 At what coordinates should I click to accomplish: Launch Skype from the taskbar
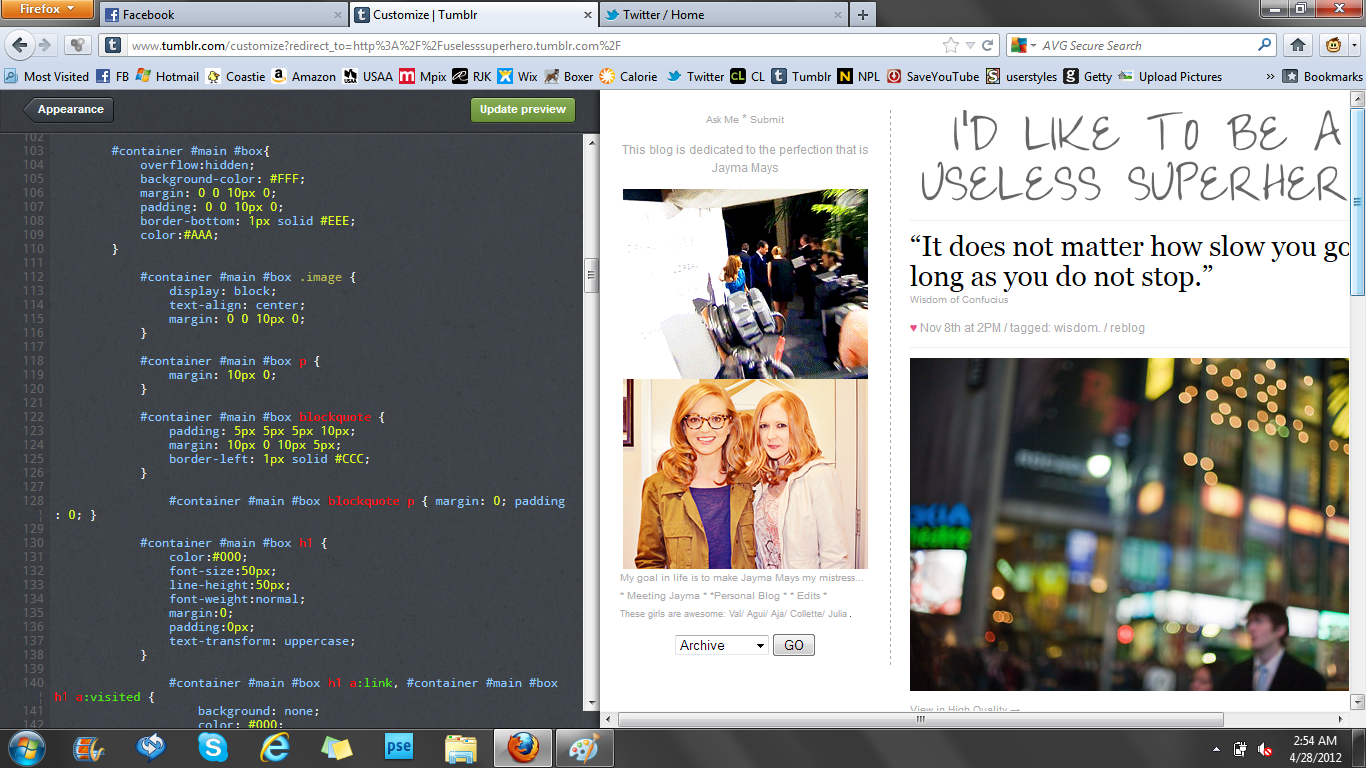click(212, 747)
